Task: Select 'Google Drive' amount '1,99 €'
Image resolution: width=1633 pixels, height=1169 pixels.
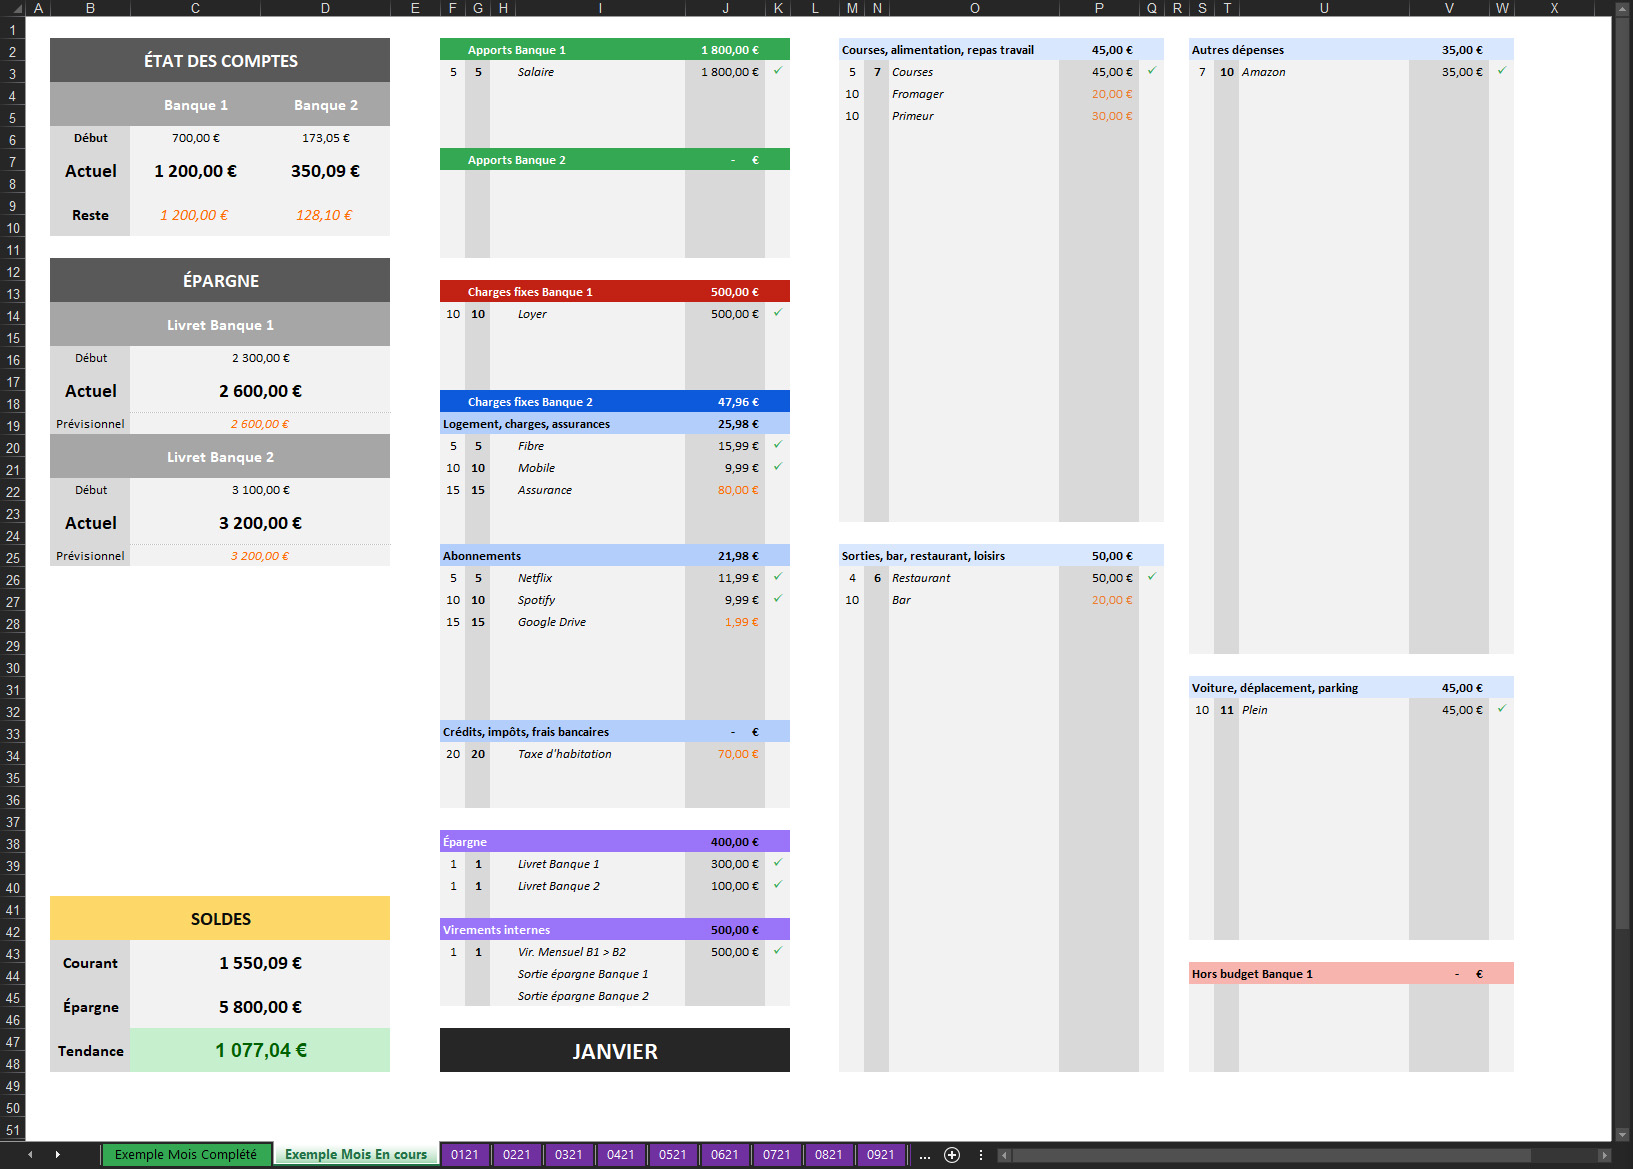Action: click(725, 621)
